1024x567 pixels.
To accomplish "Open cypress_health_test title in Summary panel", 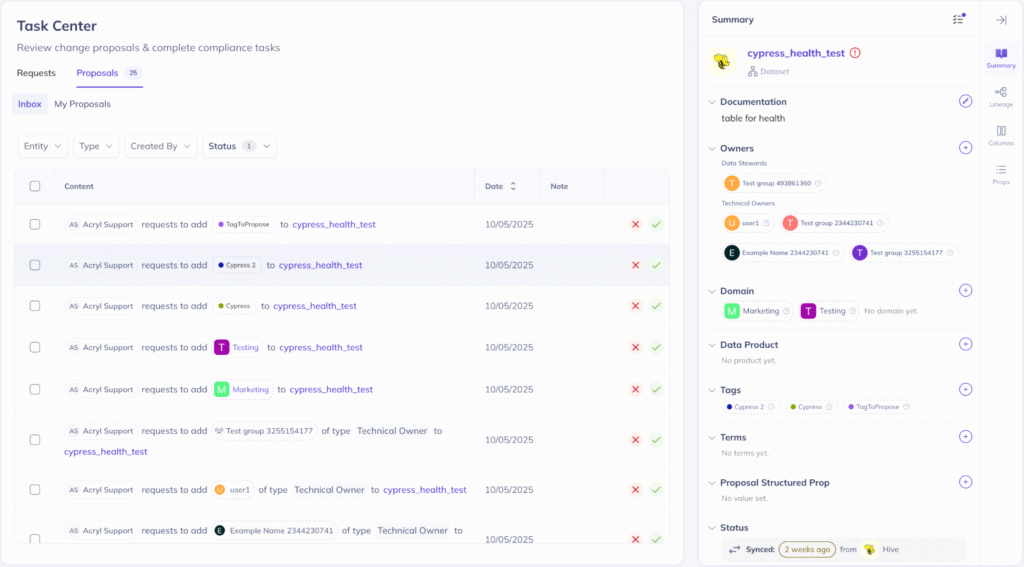I will [x=795, y=53].
